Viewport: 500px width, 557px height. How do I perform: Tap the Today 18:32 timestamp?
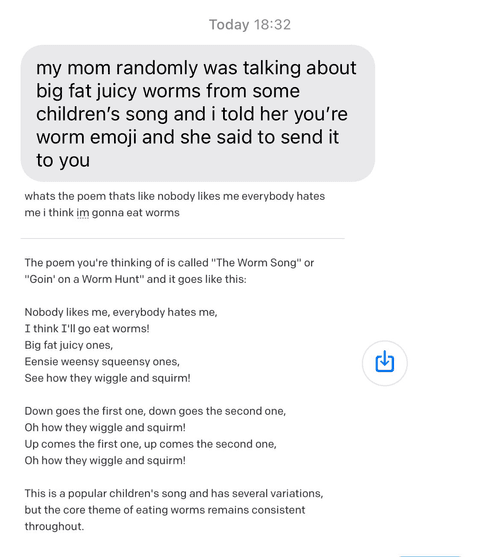coord(250,25)
